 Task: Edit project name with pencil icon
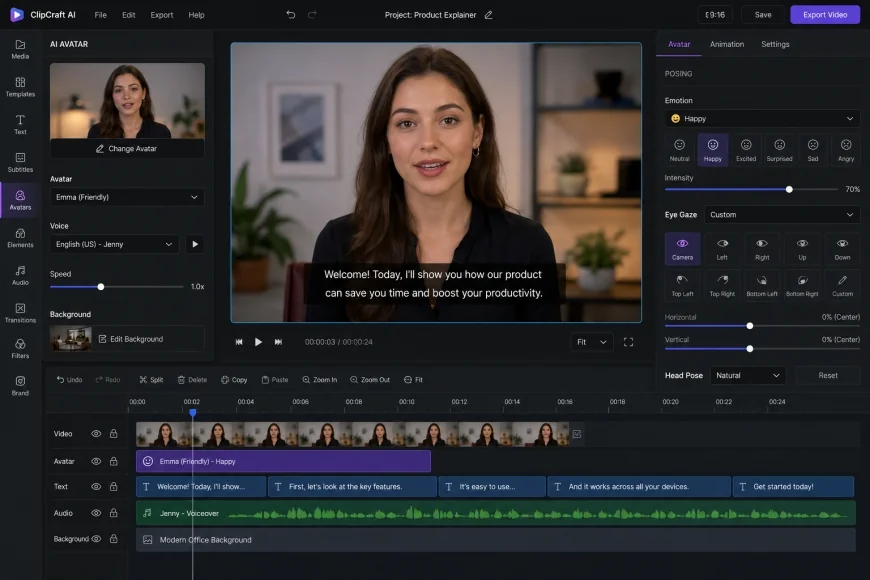pos(488,15)
